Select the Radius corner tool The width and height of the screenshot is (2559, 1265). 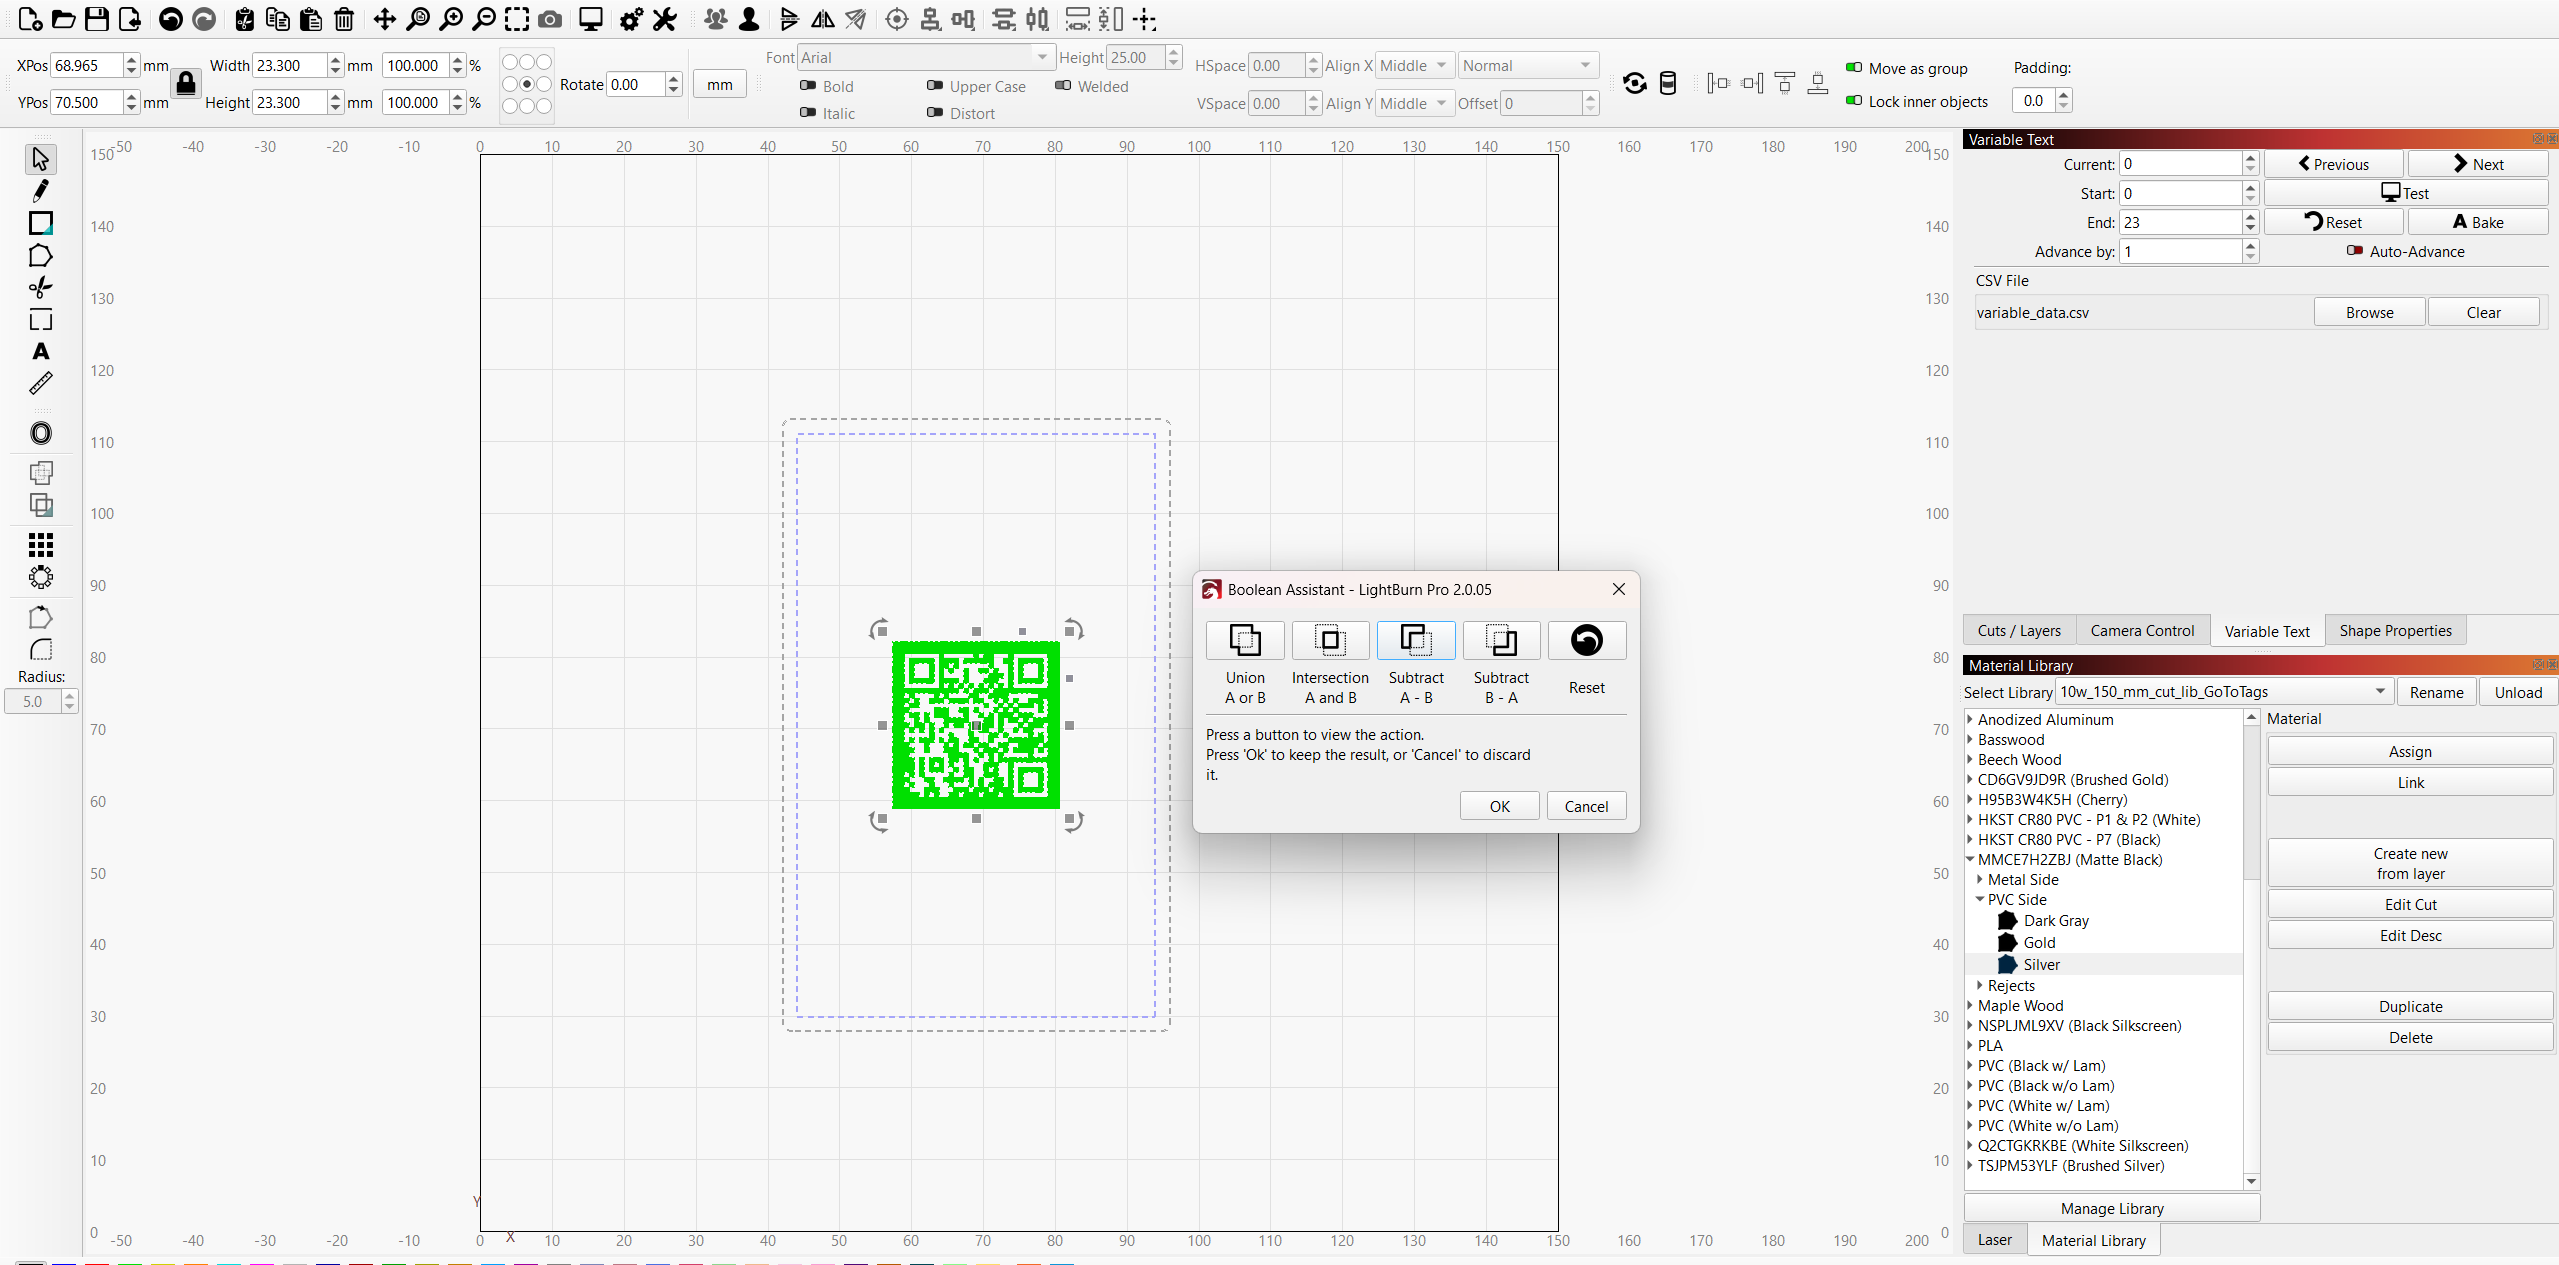pyautogui.click(x=41, y=650)
